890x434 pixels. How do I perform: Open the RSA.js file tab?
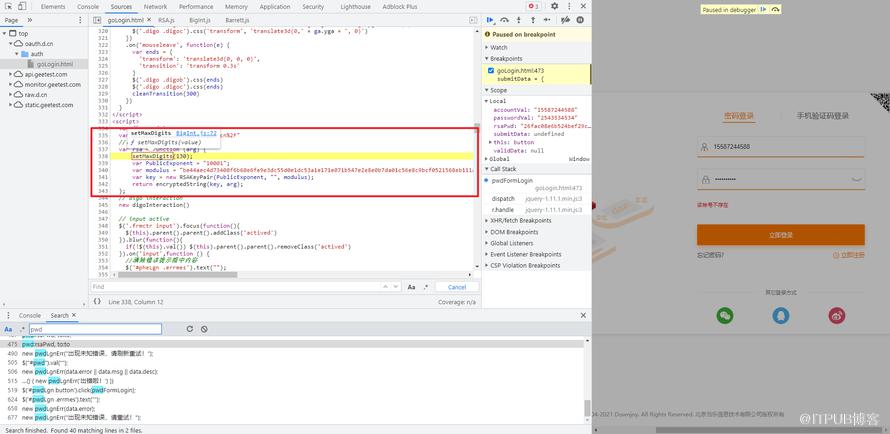166,20
